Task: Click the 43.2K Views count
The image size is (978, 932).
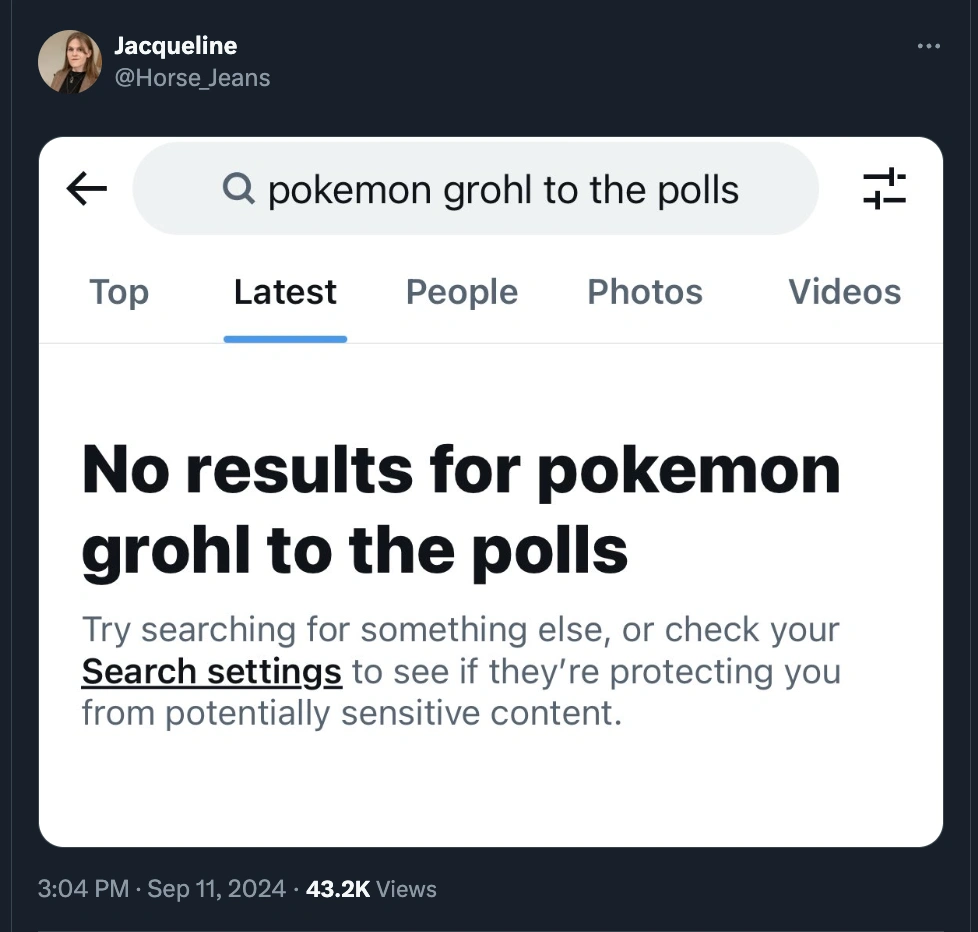Action: coord(371,888)
